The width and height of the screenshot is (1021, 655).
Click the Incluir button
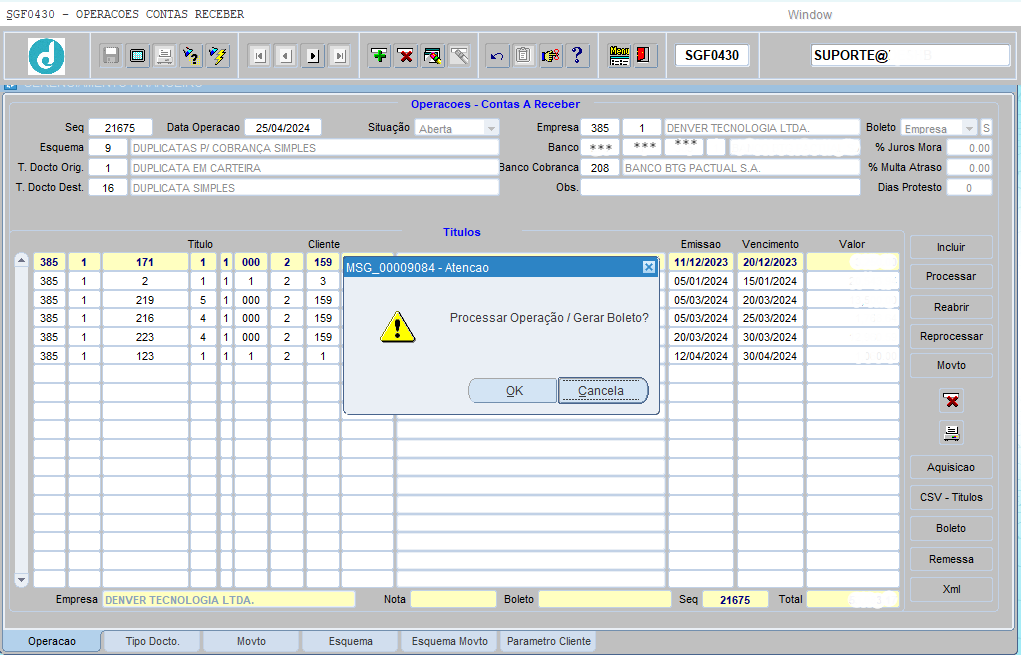tap(951, 247)
